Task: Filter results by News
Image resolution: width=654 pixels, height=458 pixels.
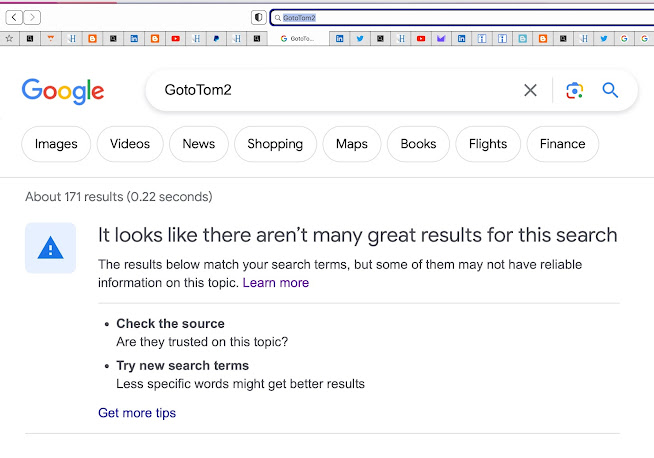Action: coord(199,144)
